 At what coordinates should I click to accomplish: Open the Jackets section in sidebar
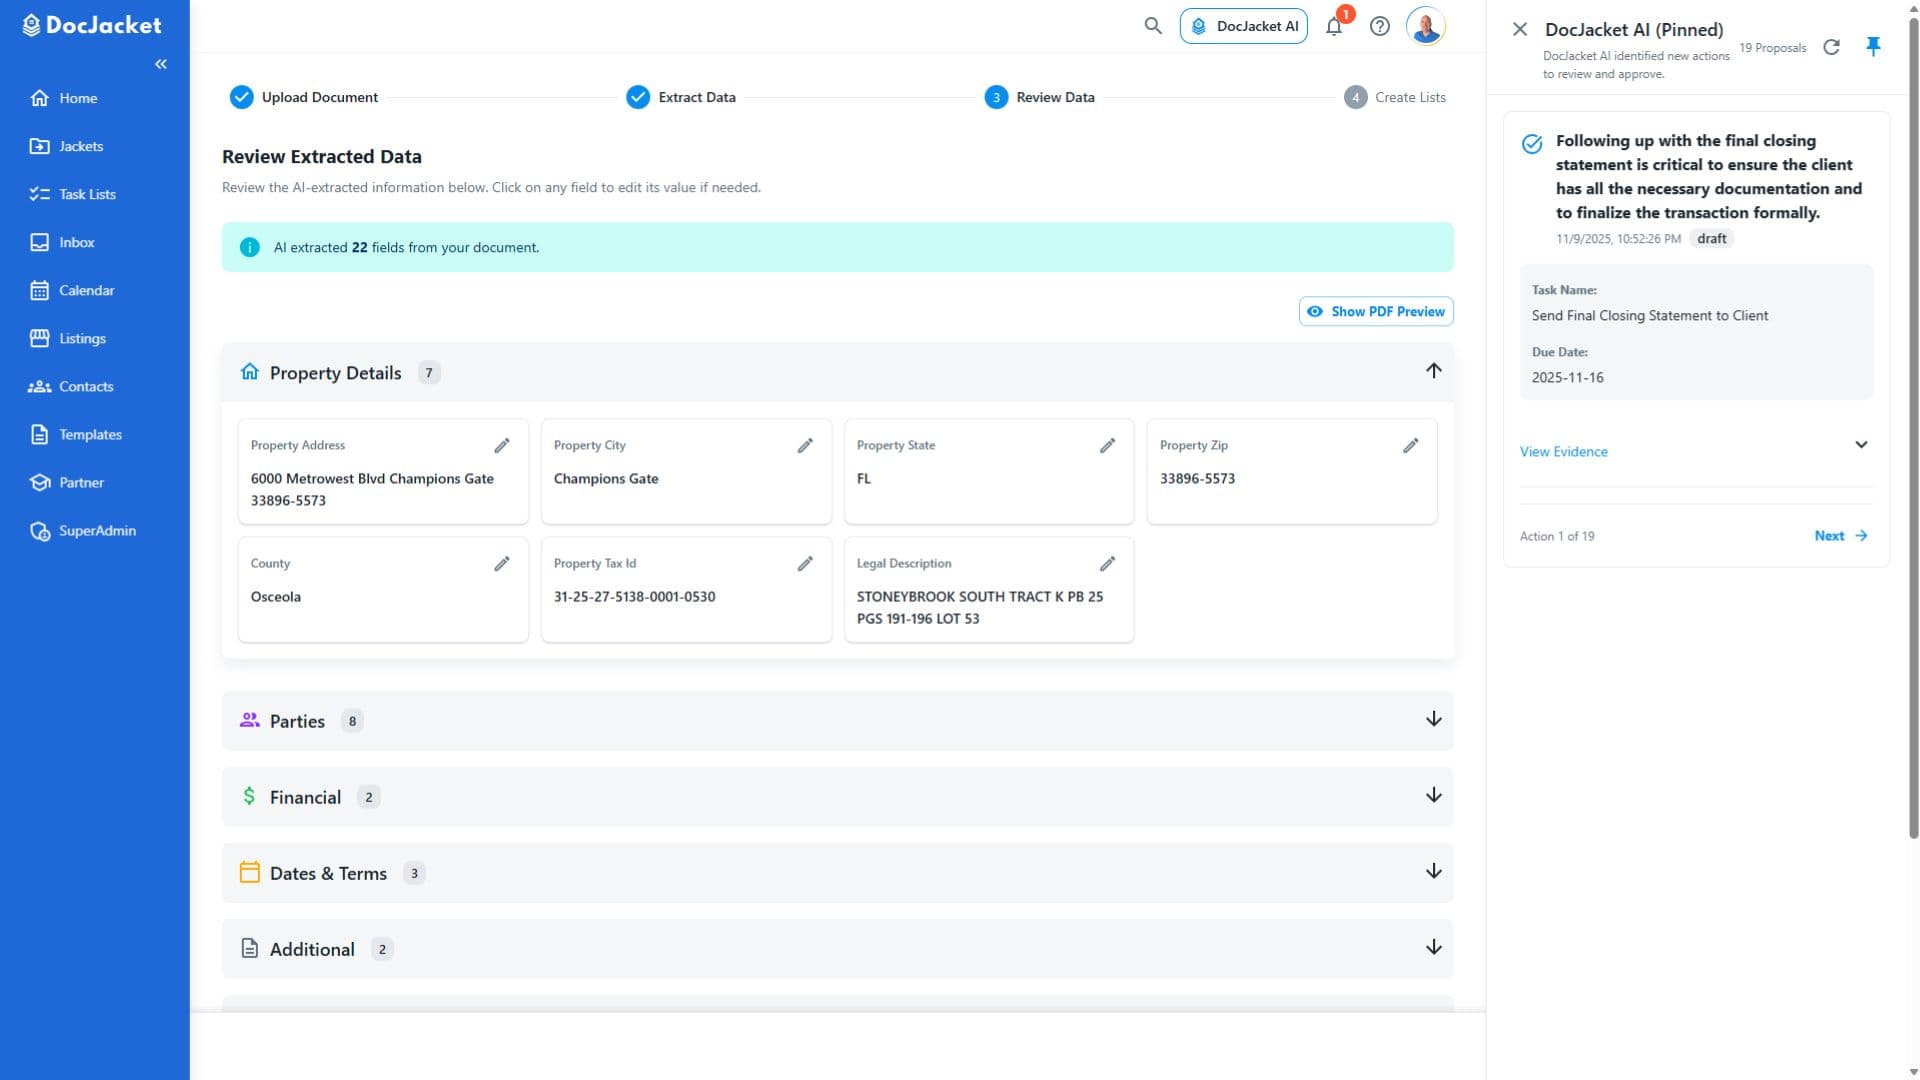pos(80,146)
